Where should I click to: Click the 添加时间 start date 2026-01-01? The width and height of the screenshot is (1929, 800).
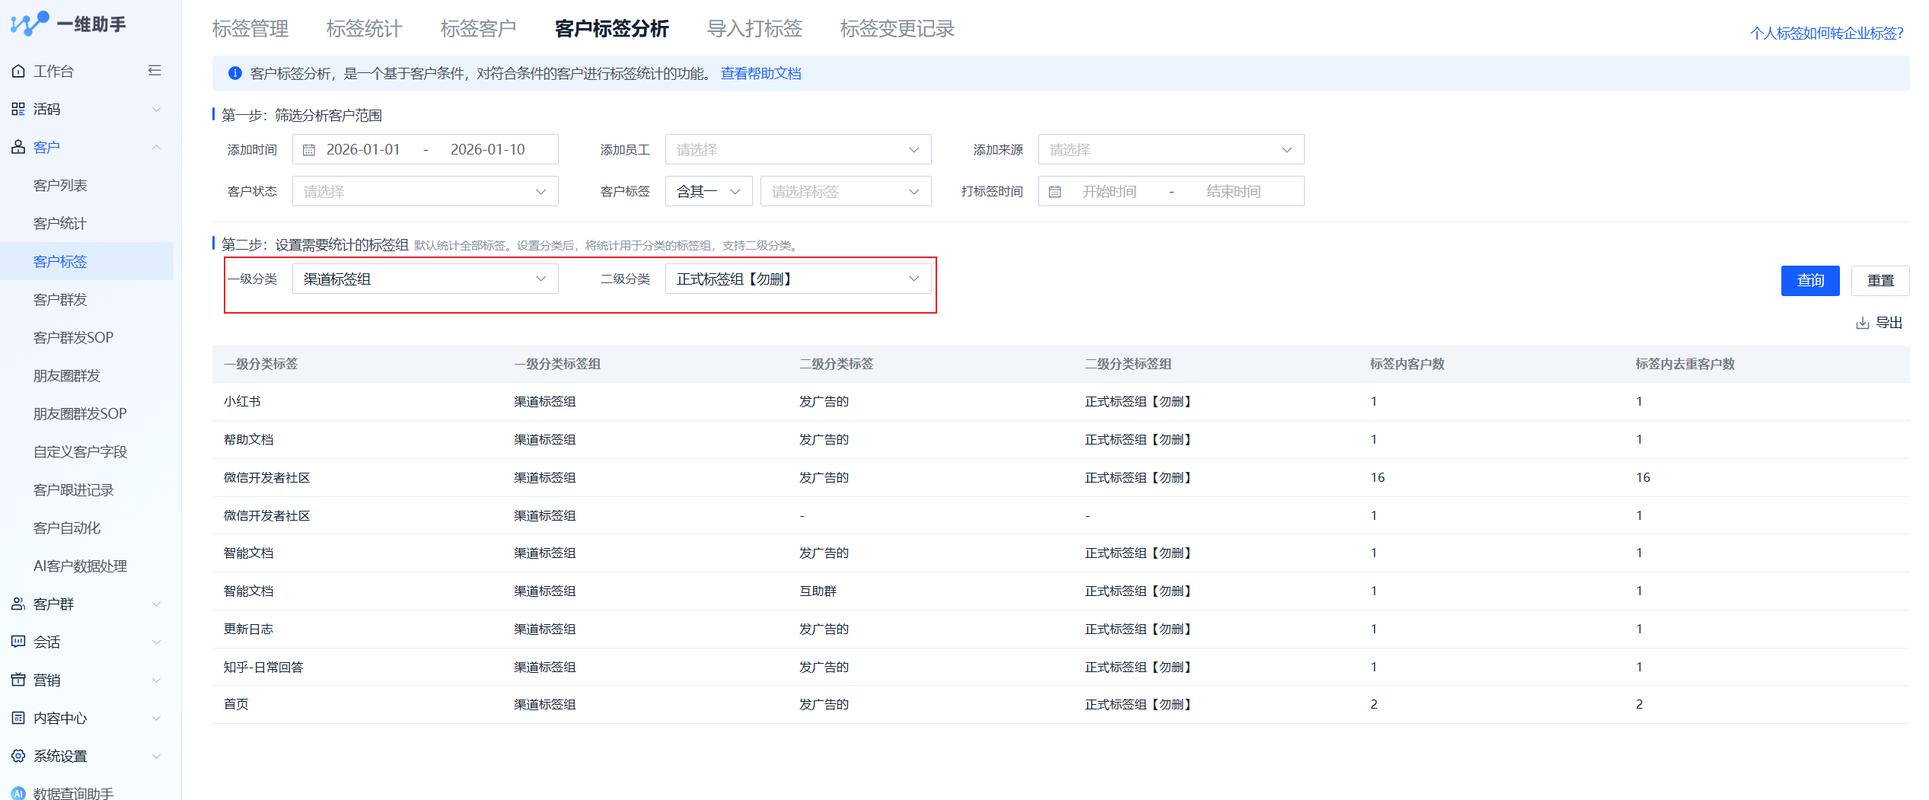[x=363, y=150]
